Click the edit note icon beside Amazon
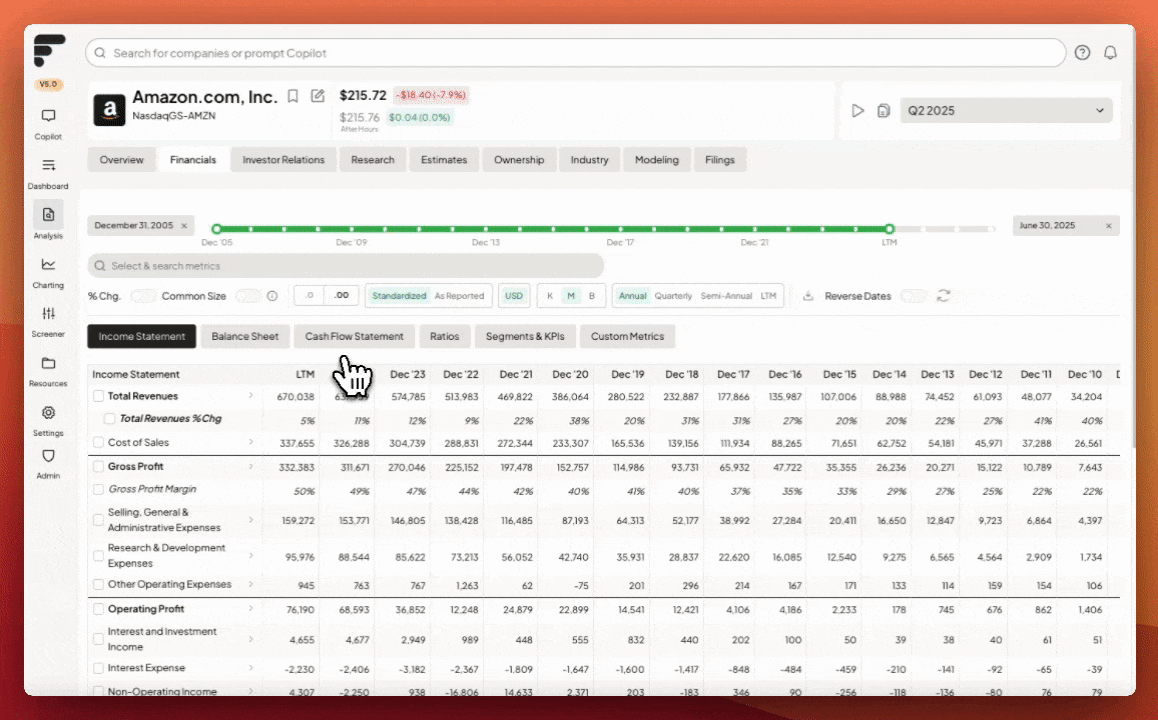The image size is (1158, 720). [x=318, y=96]
